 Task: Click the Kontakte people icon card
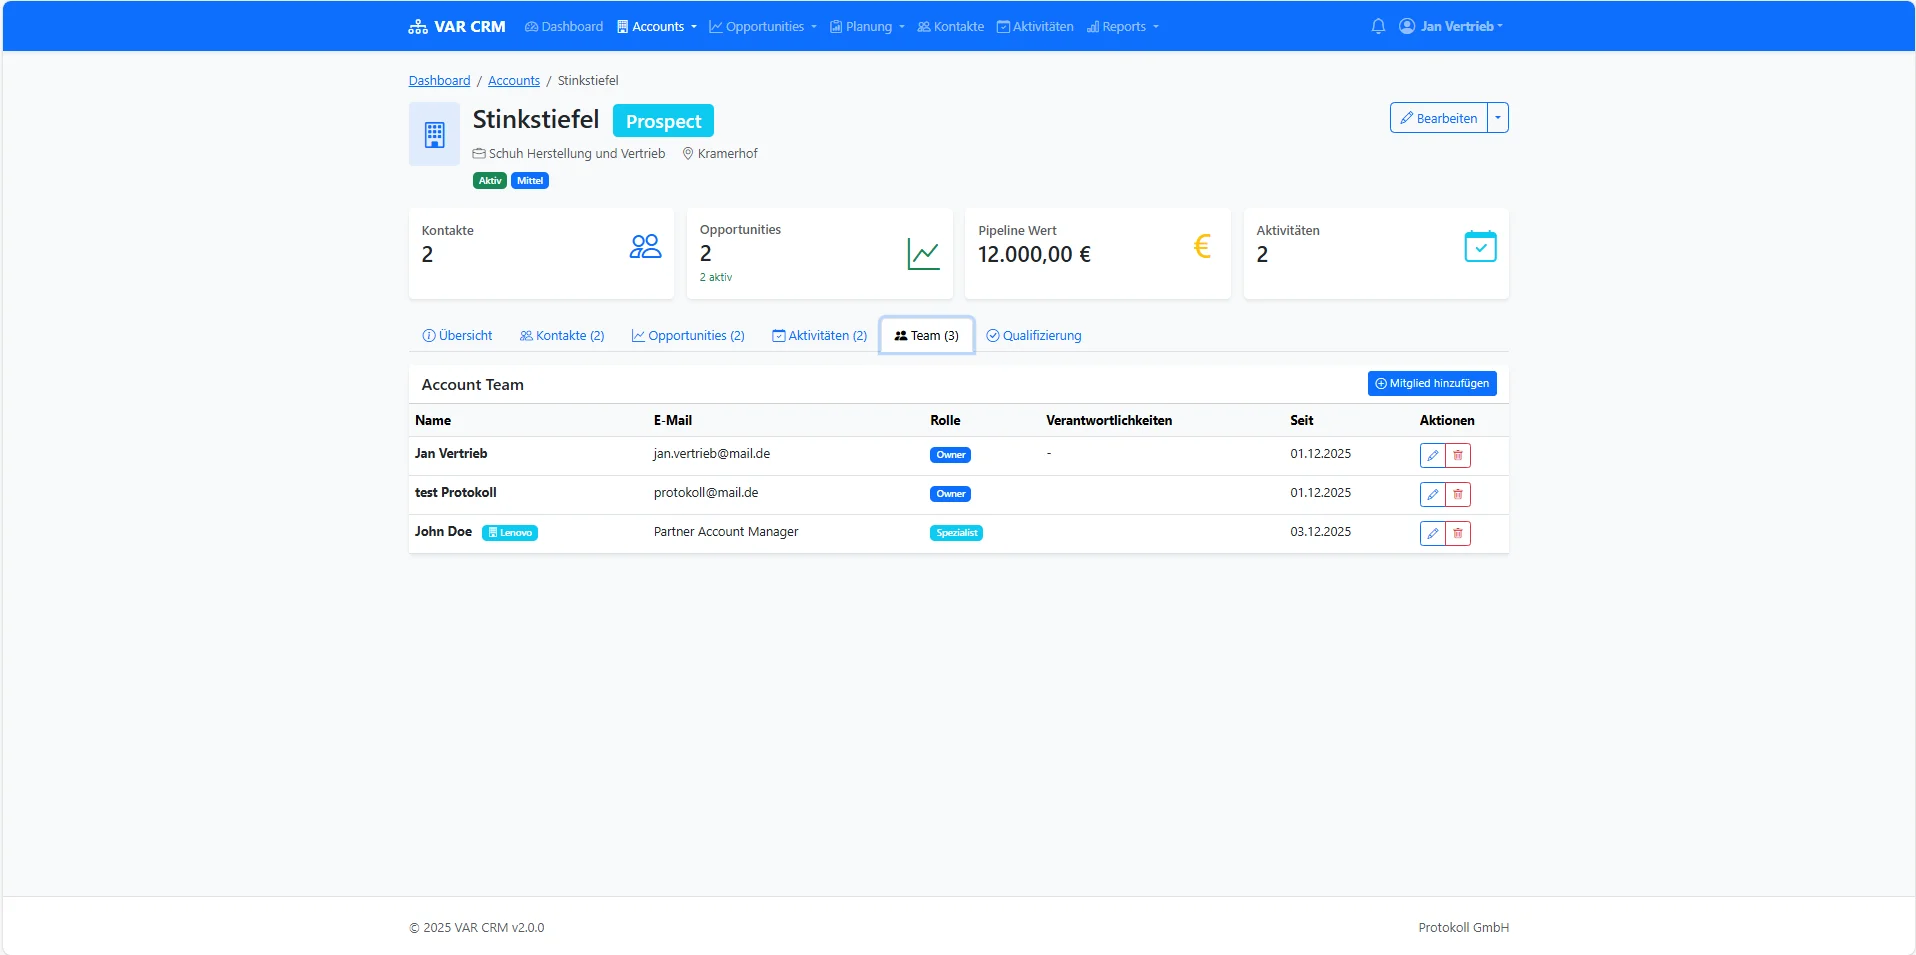pyautogui.click(x=645, y=246)
